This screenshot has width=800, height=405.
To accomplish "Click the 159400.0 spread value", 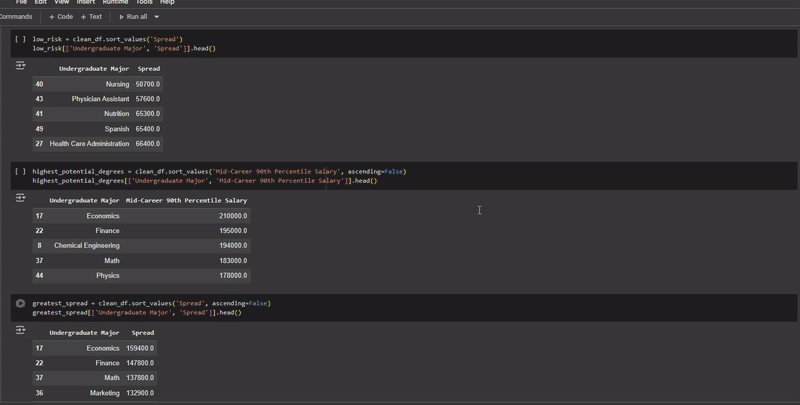I will tap(140, 348).
